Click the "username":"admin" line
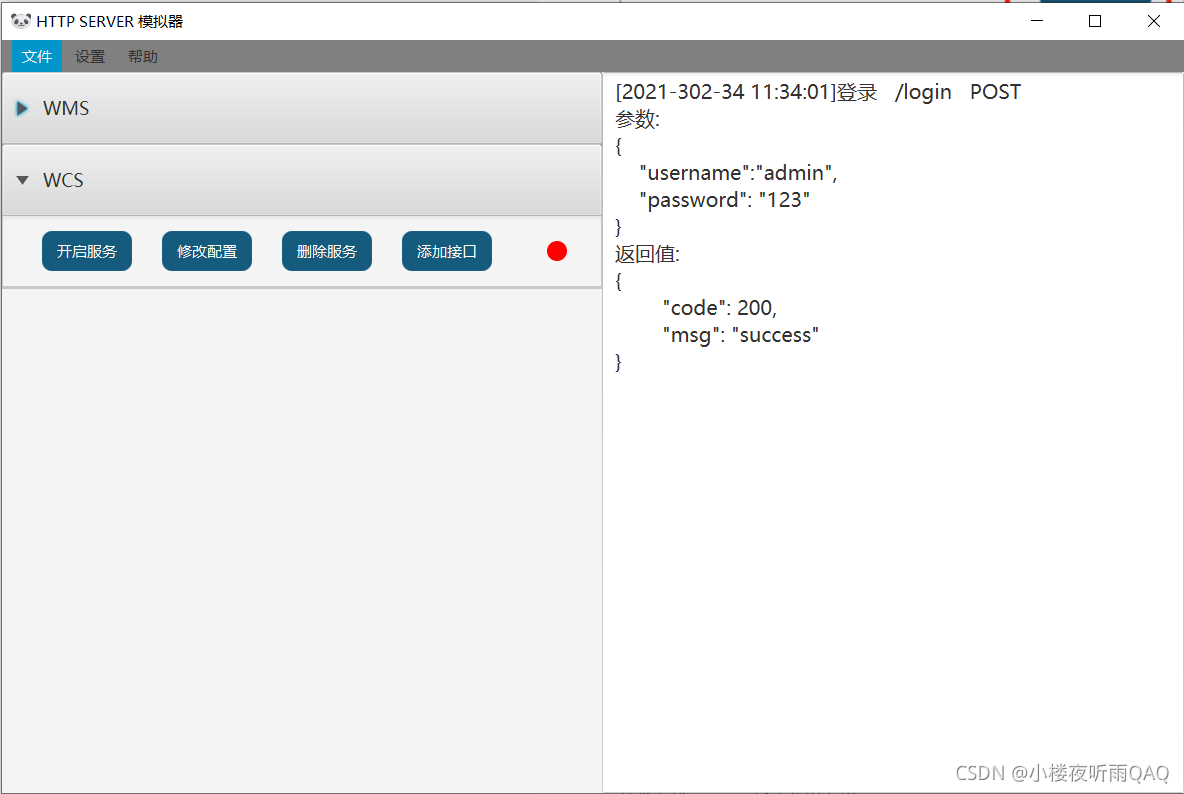1184x794 pixels. coord(738,173)
